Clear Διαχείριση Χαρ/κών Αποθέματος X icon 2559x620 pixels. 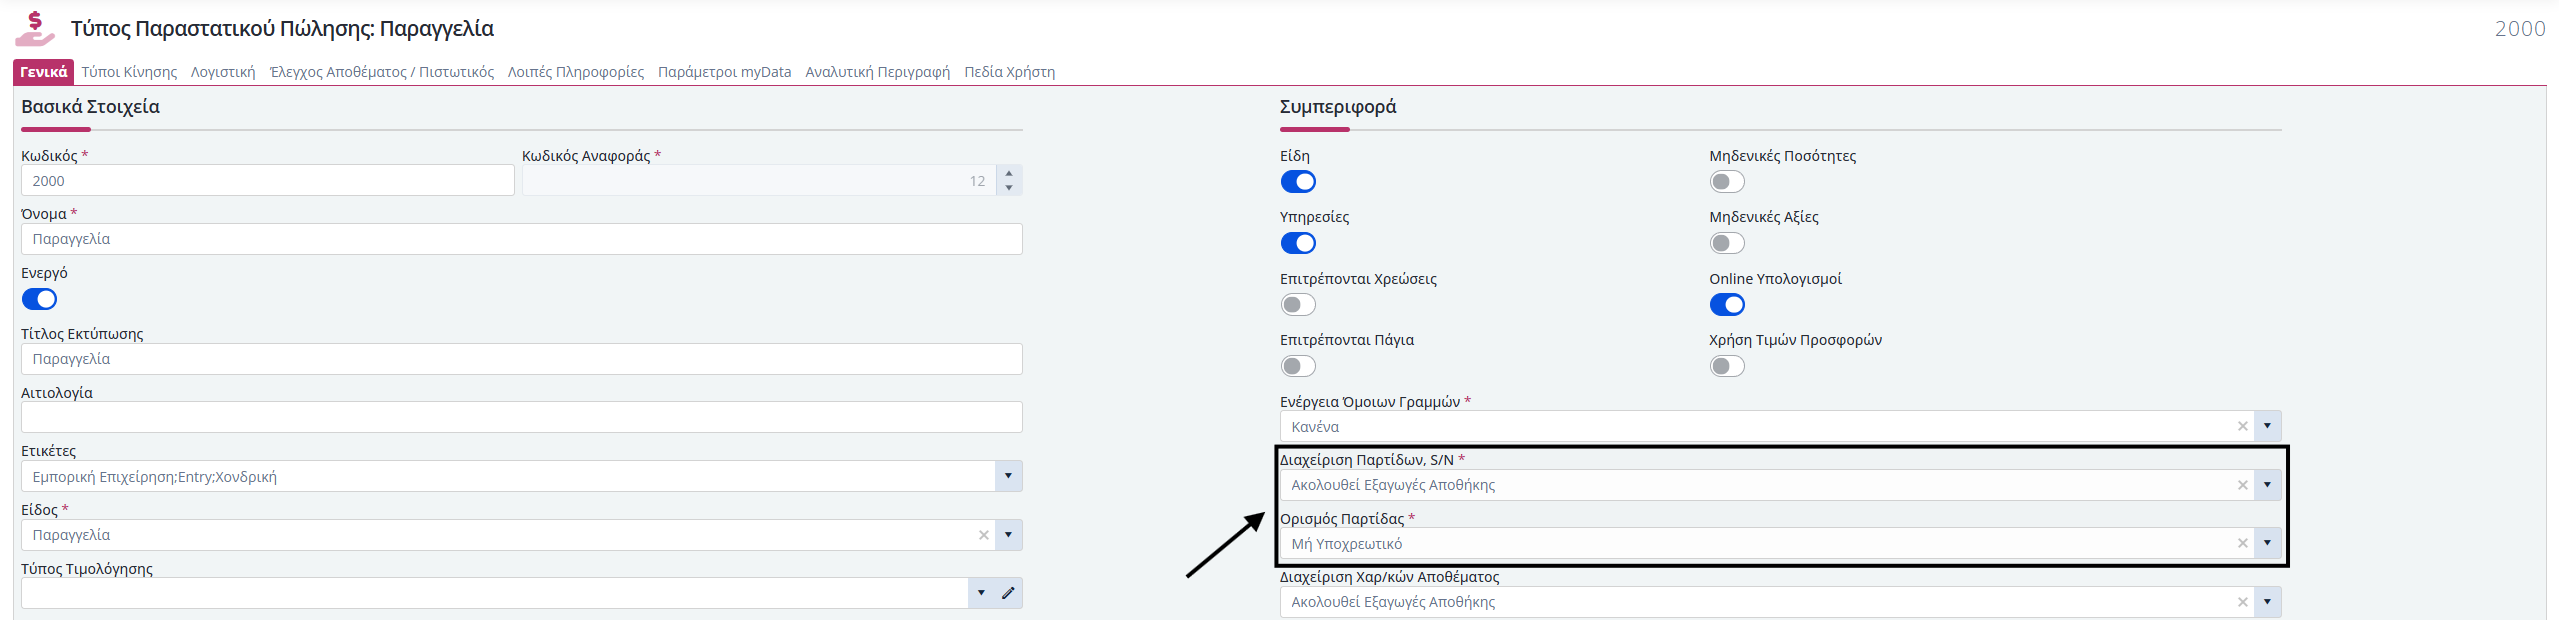[x=2242, y=602]
